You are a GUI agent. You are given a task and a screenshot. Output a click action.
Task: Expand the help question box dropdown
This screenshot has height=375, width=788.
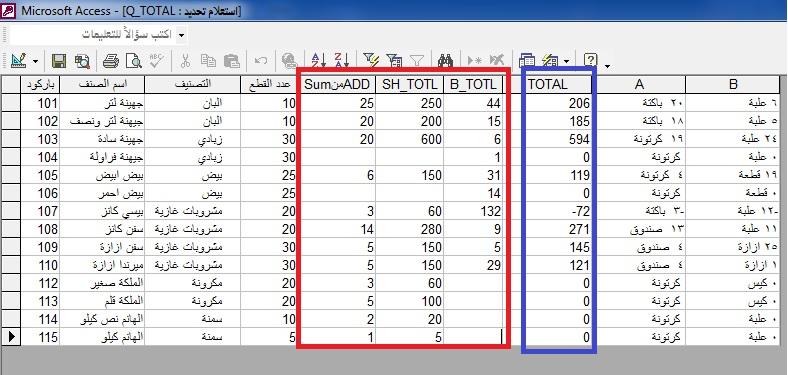[x=181, y=35]
